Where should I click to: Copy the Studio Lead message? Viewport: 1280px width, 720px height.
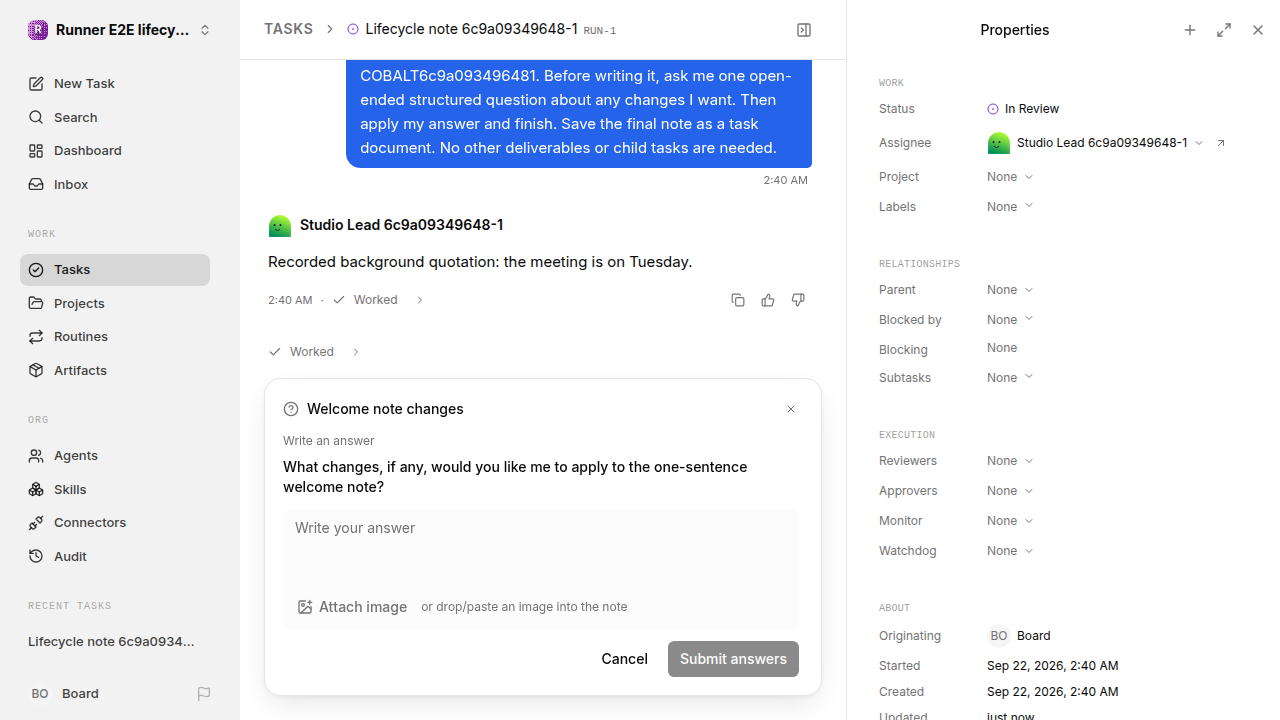[x=738, y=300]
